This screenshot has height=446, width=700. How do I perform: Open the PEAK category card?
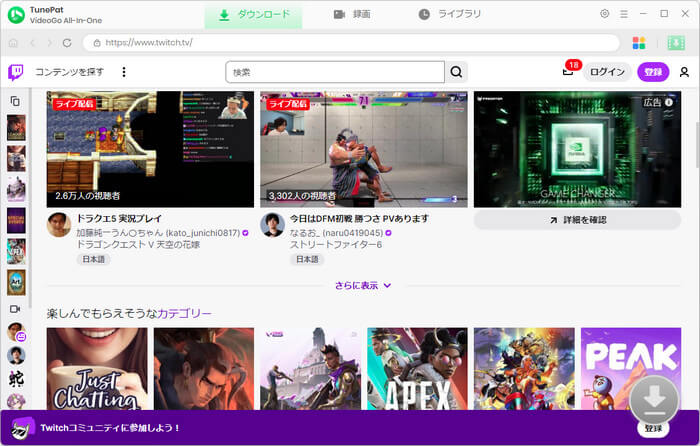(631, 369)
